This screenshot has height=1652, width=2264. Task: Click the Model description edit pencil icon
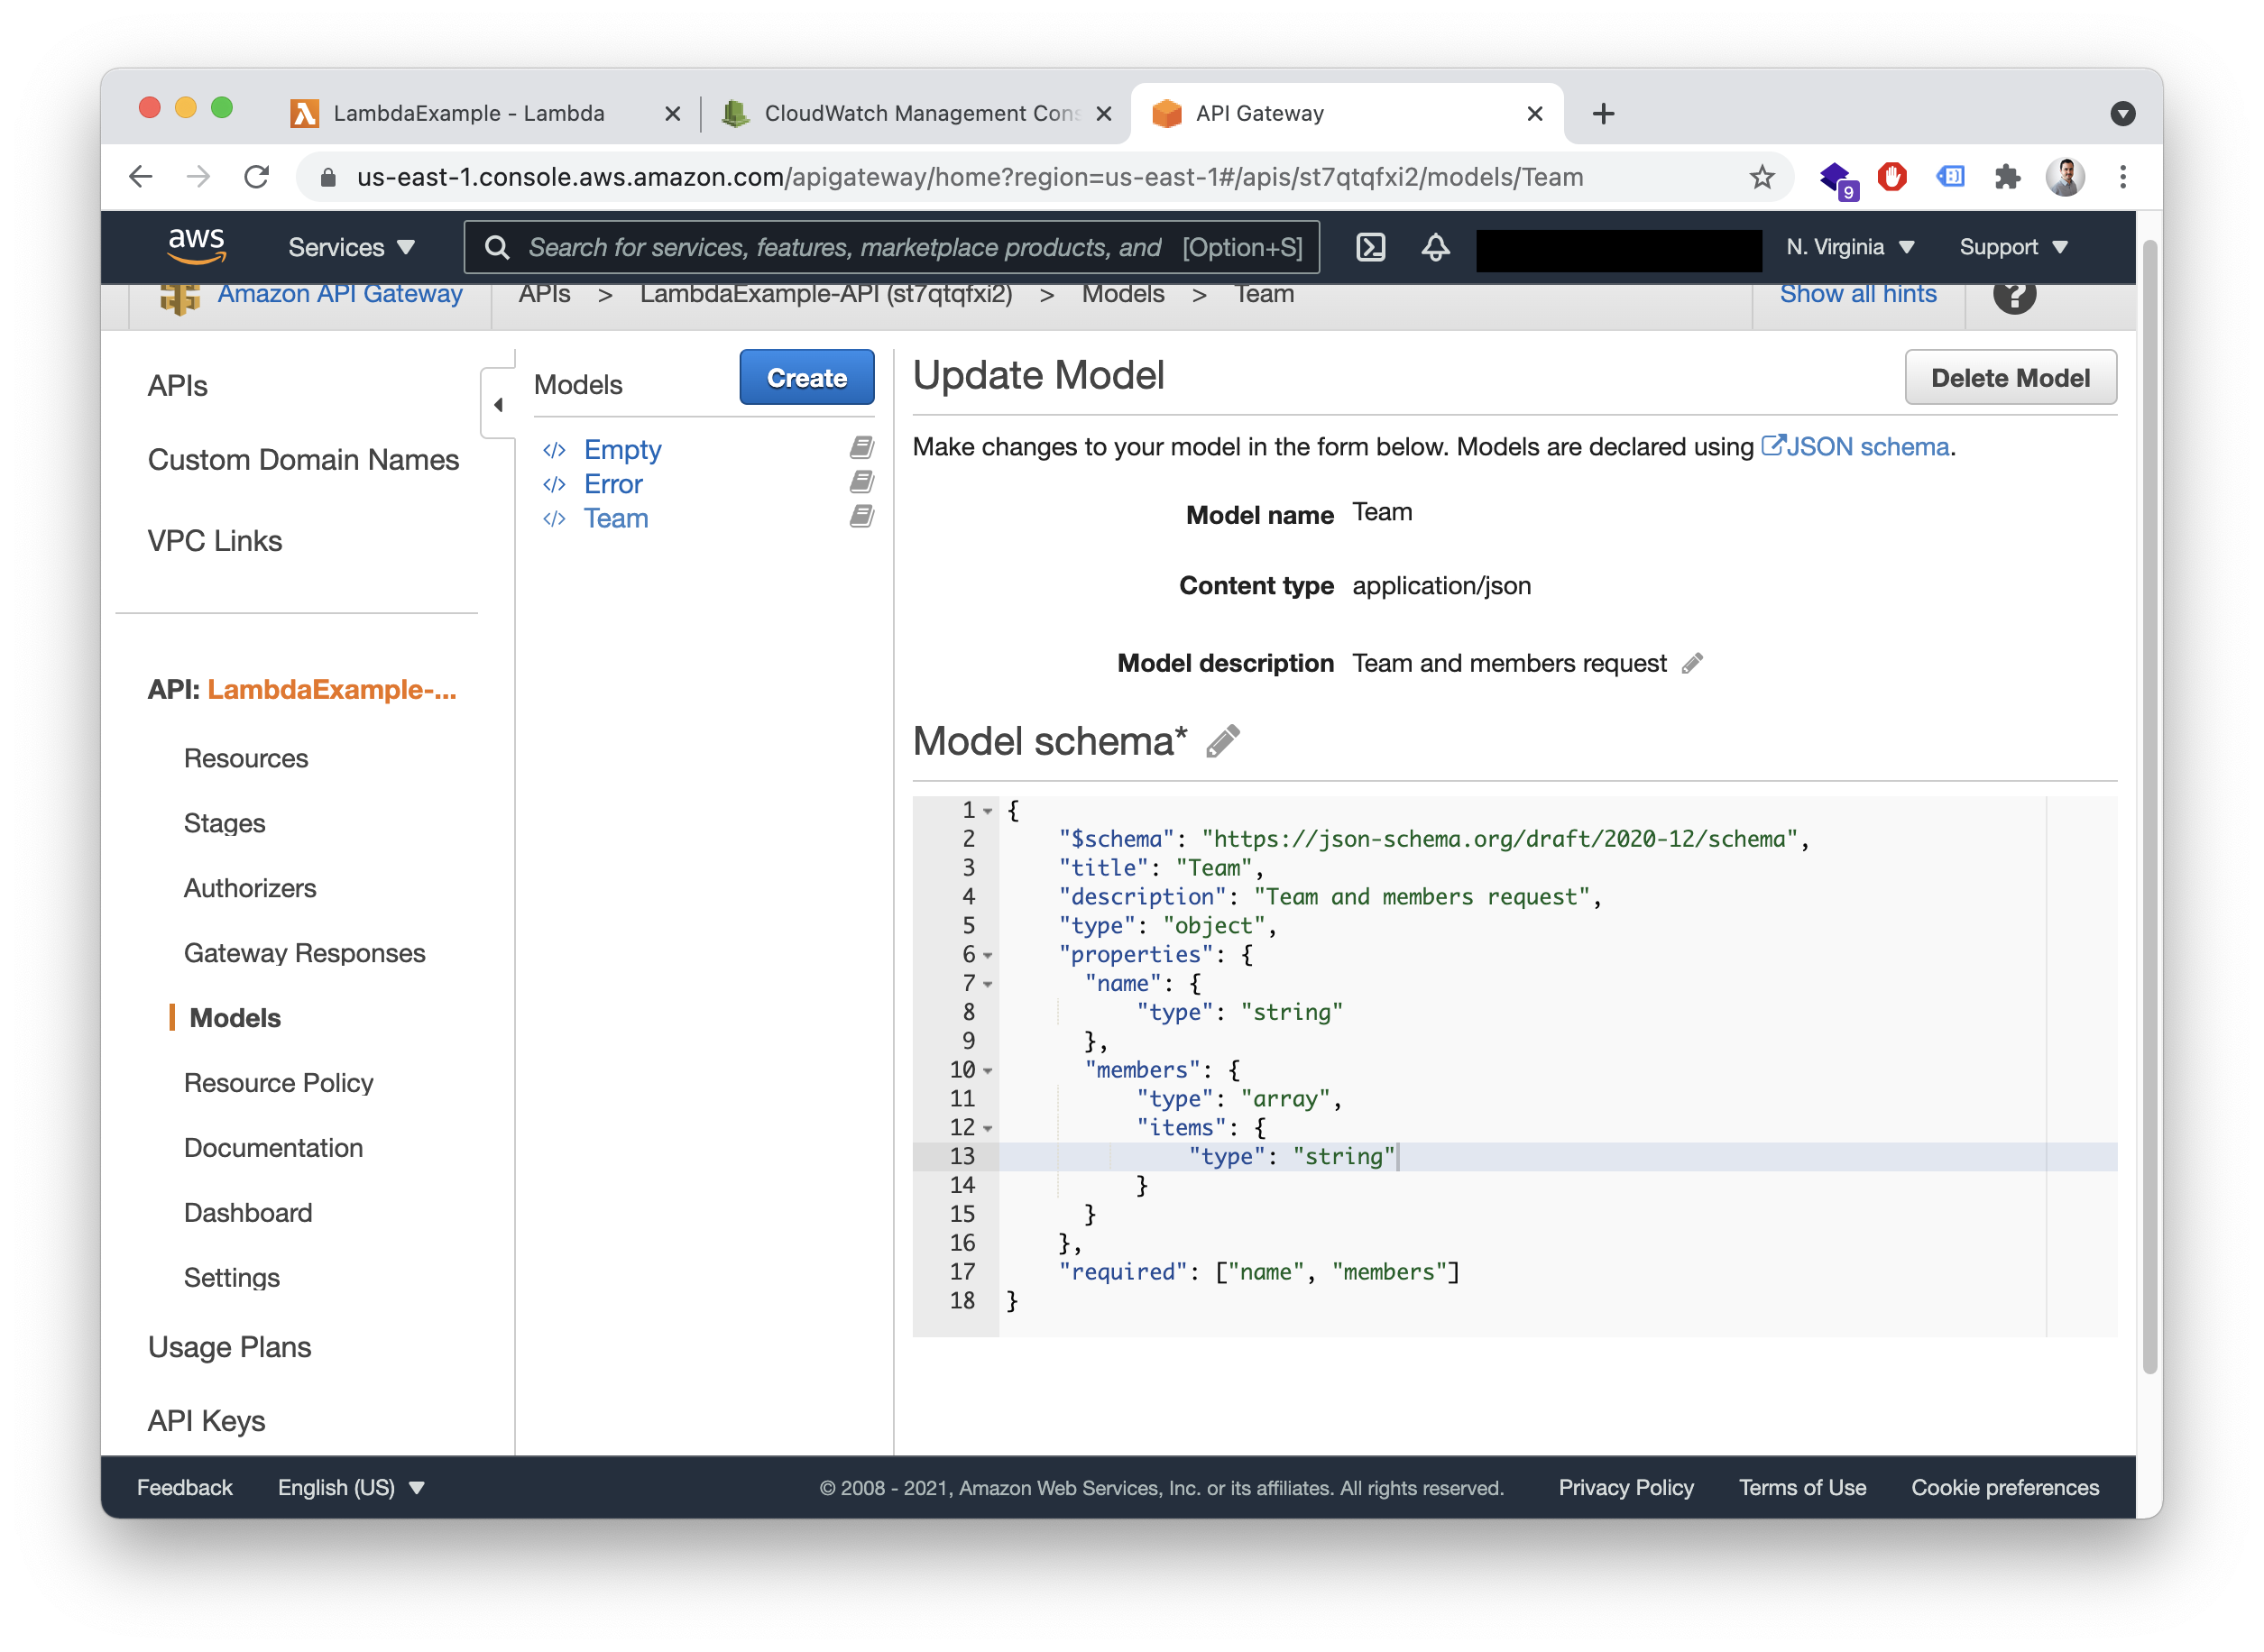1693,663
